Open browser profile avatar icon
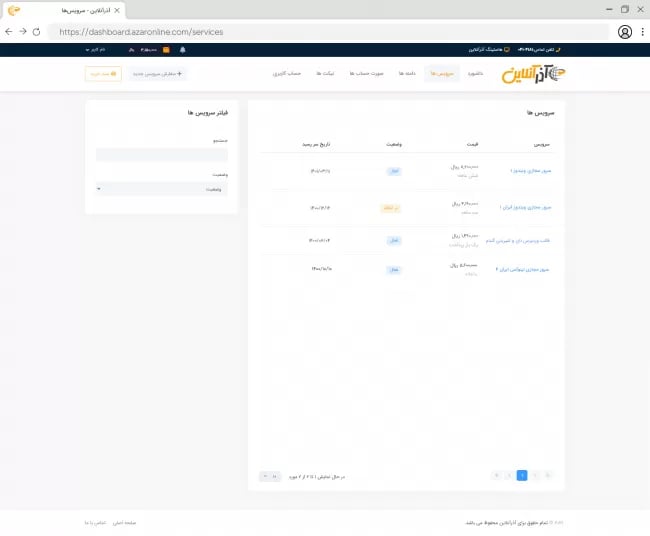The height and width of the screenshot is (536, 650). (x=625, y=32)
